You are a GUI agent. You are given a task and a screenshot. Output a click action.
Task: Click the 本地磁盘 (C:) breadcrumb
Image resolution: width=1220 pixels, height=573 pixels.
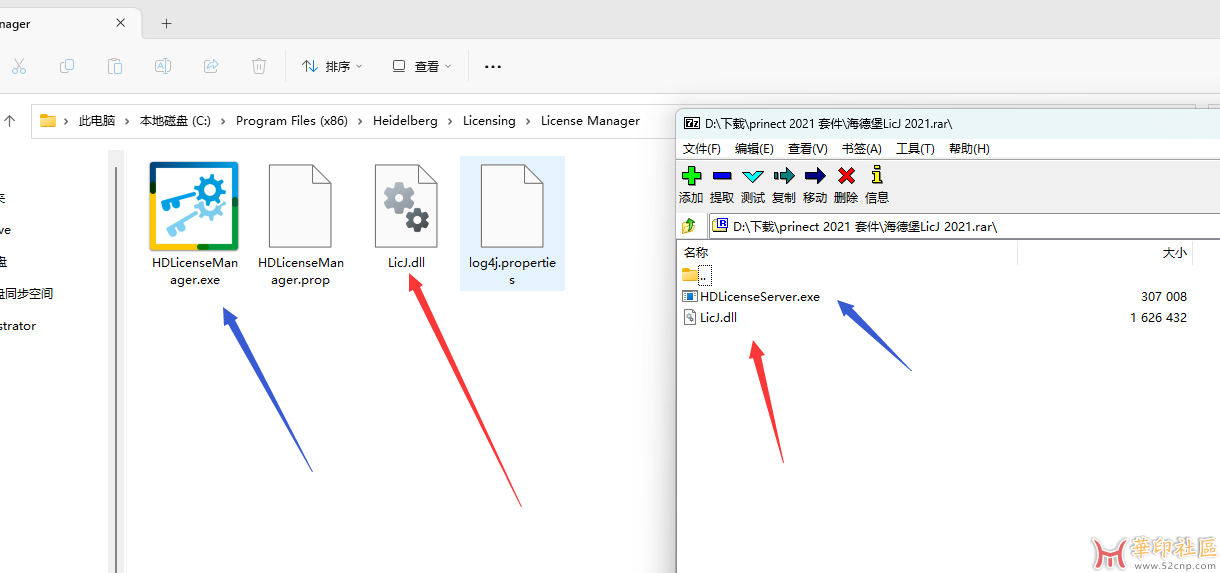tap(175, 121)
